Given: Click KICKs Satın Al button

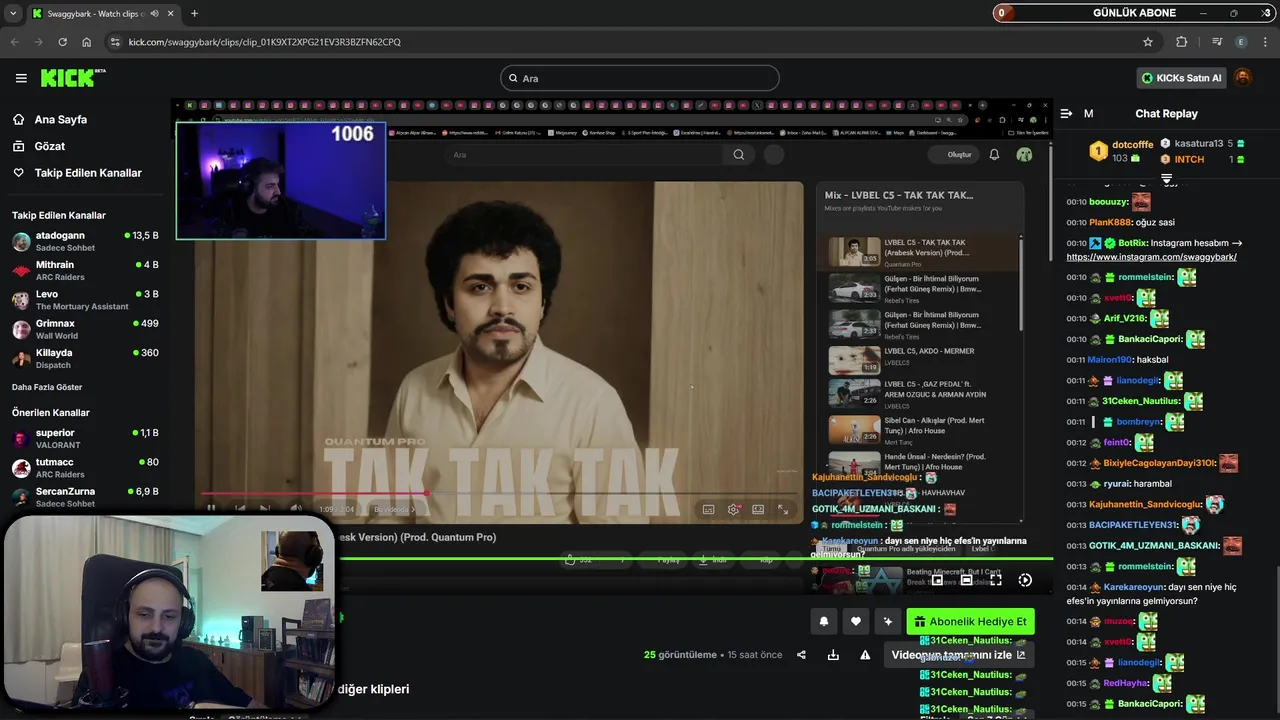Looking at the screenshot, I should 1182,78.
